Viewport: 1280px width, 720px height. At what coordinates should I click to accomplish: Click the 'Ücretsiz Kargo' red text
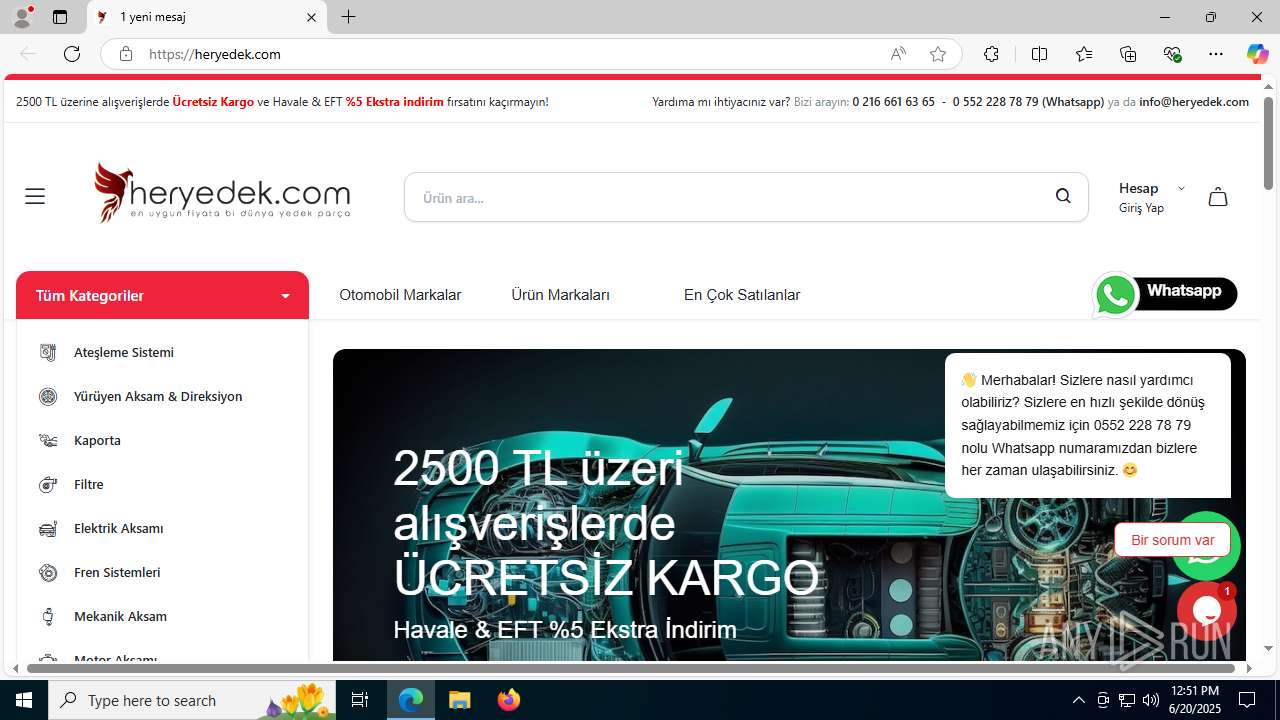(213, 101)
